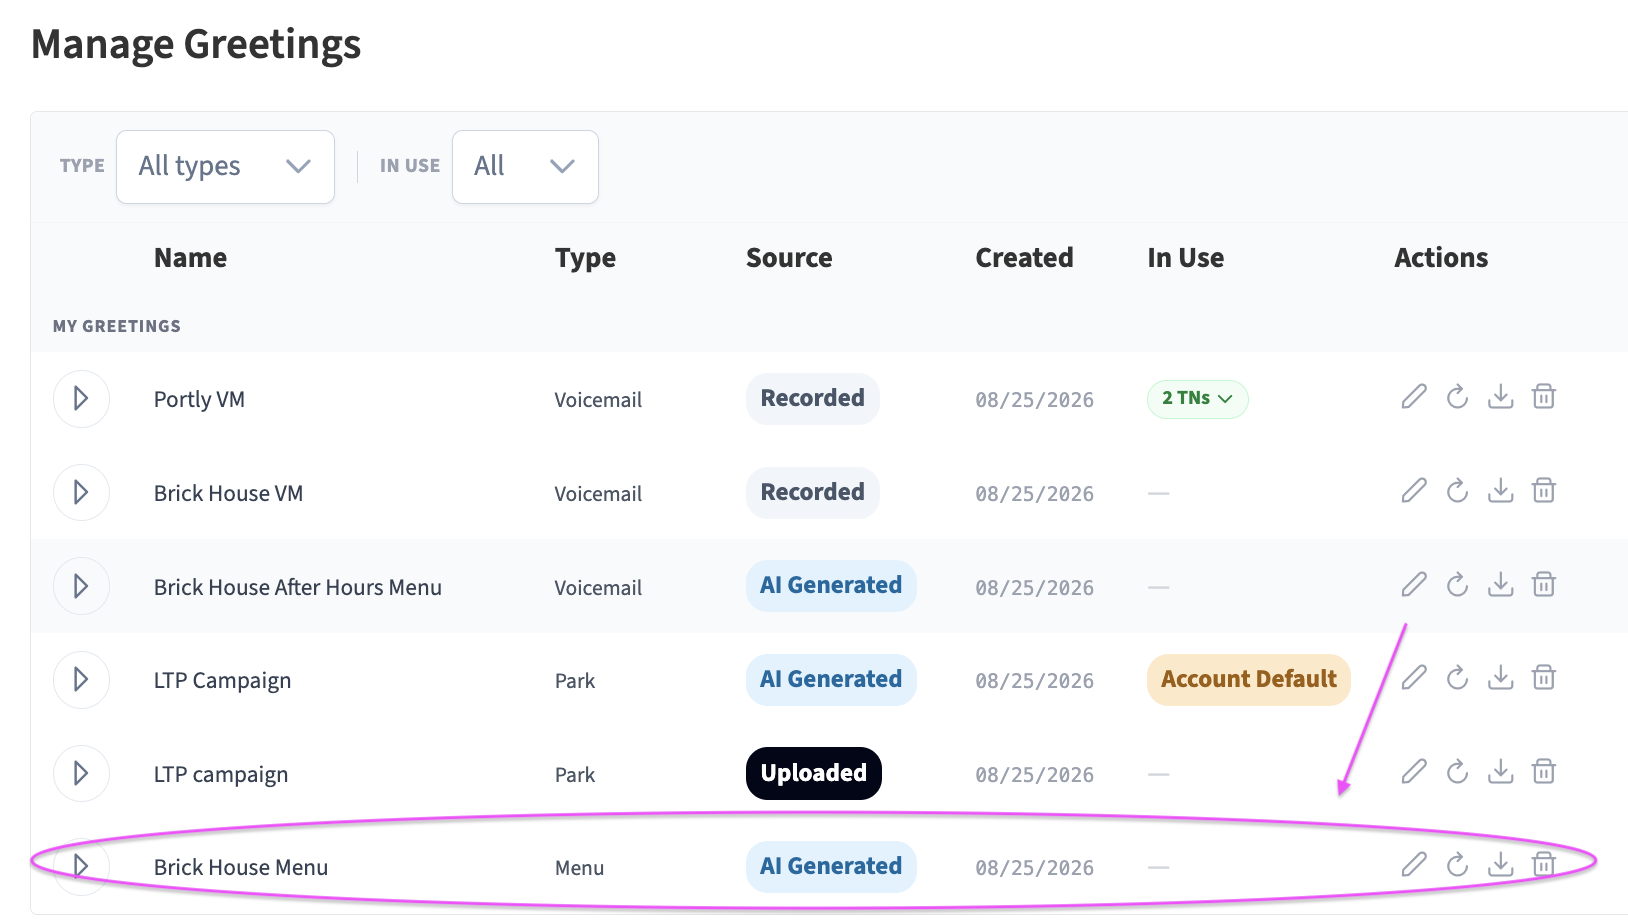1628x922 pixels.
Task: Edit Brick House After Hours Menu greeting
Action: coord(1414,584)
